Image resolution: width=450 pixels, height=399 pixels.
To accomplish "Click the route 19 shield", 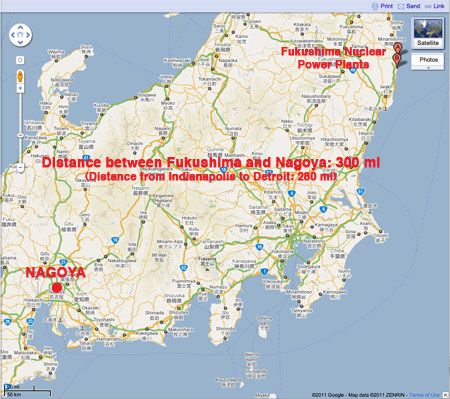I will coord(115,240).
